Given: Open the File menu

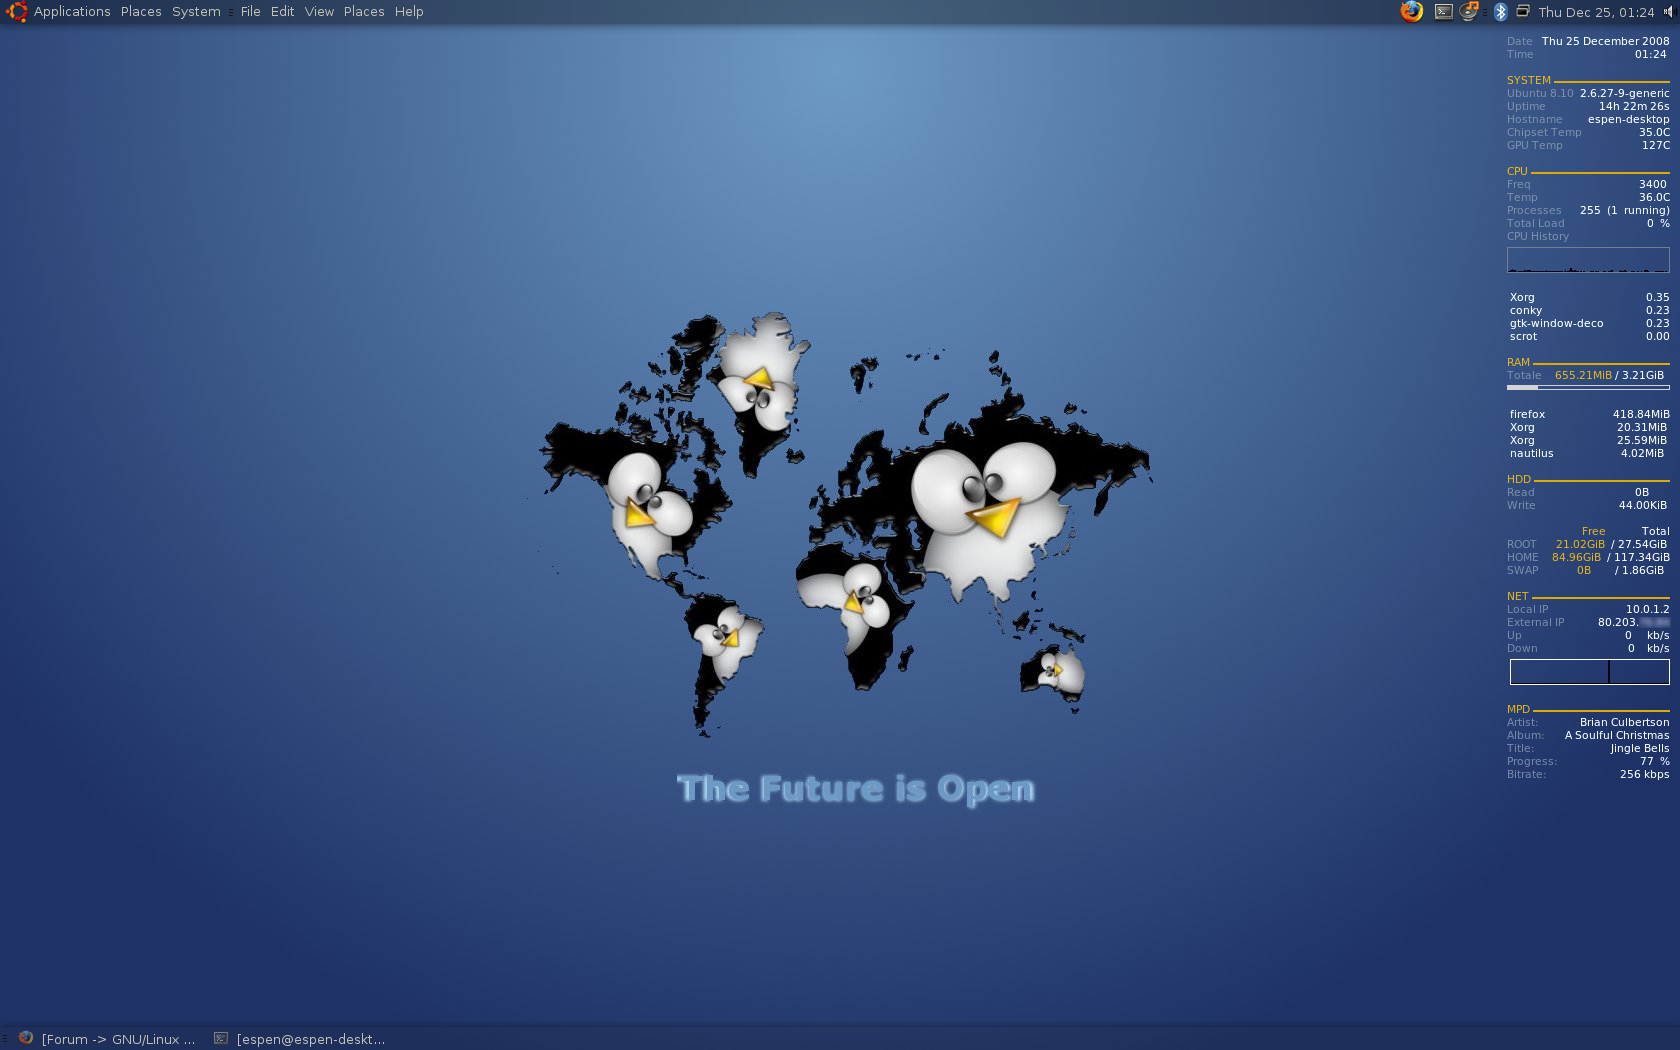Looking at the screenshot, I should pyautogui.click(x=250, y=12).
